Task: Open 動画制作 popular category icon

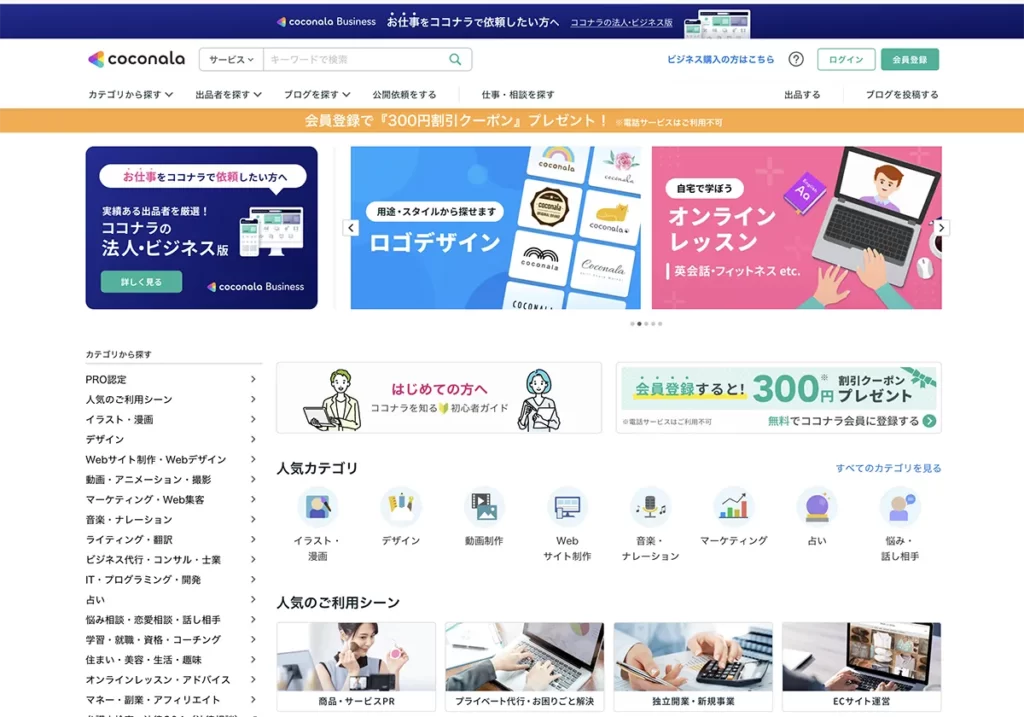Action: pos(484,507)
